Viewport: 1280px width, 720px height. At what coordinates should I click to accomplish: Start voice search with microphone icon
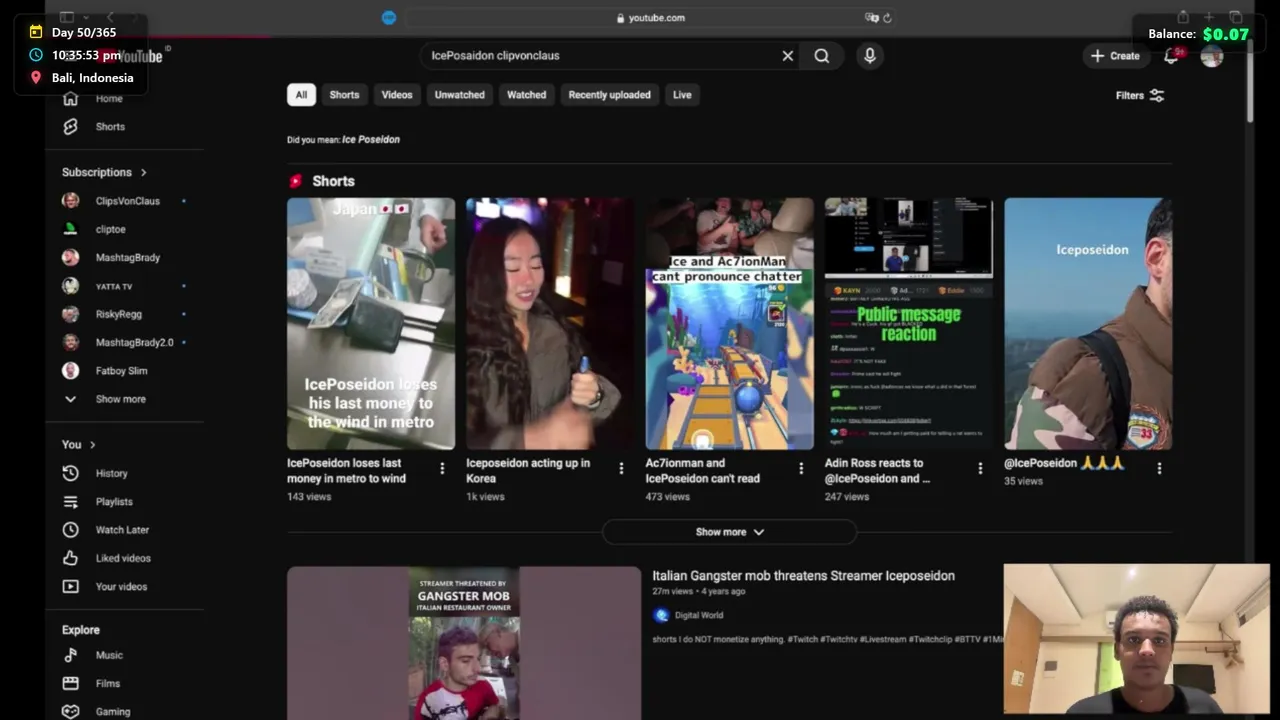[x=870, y=56]
